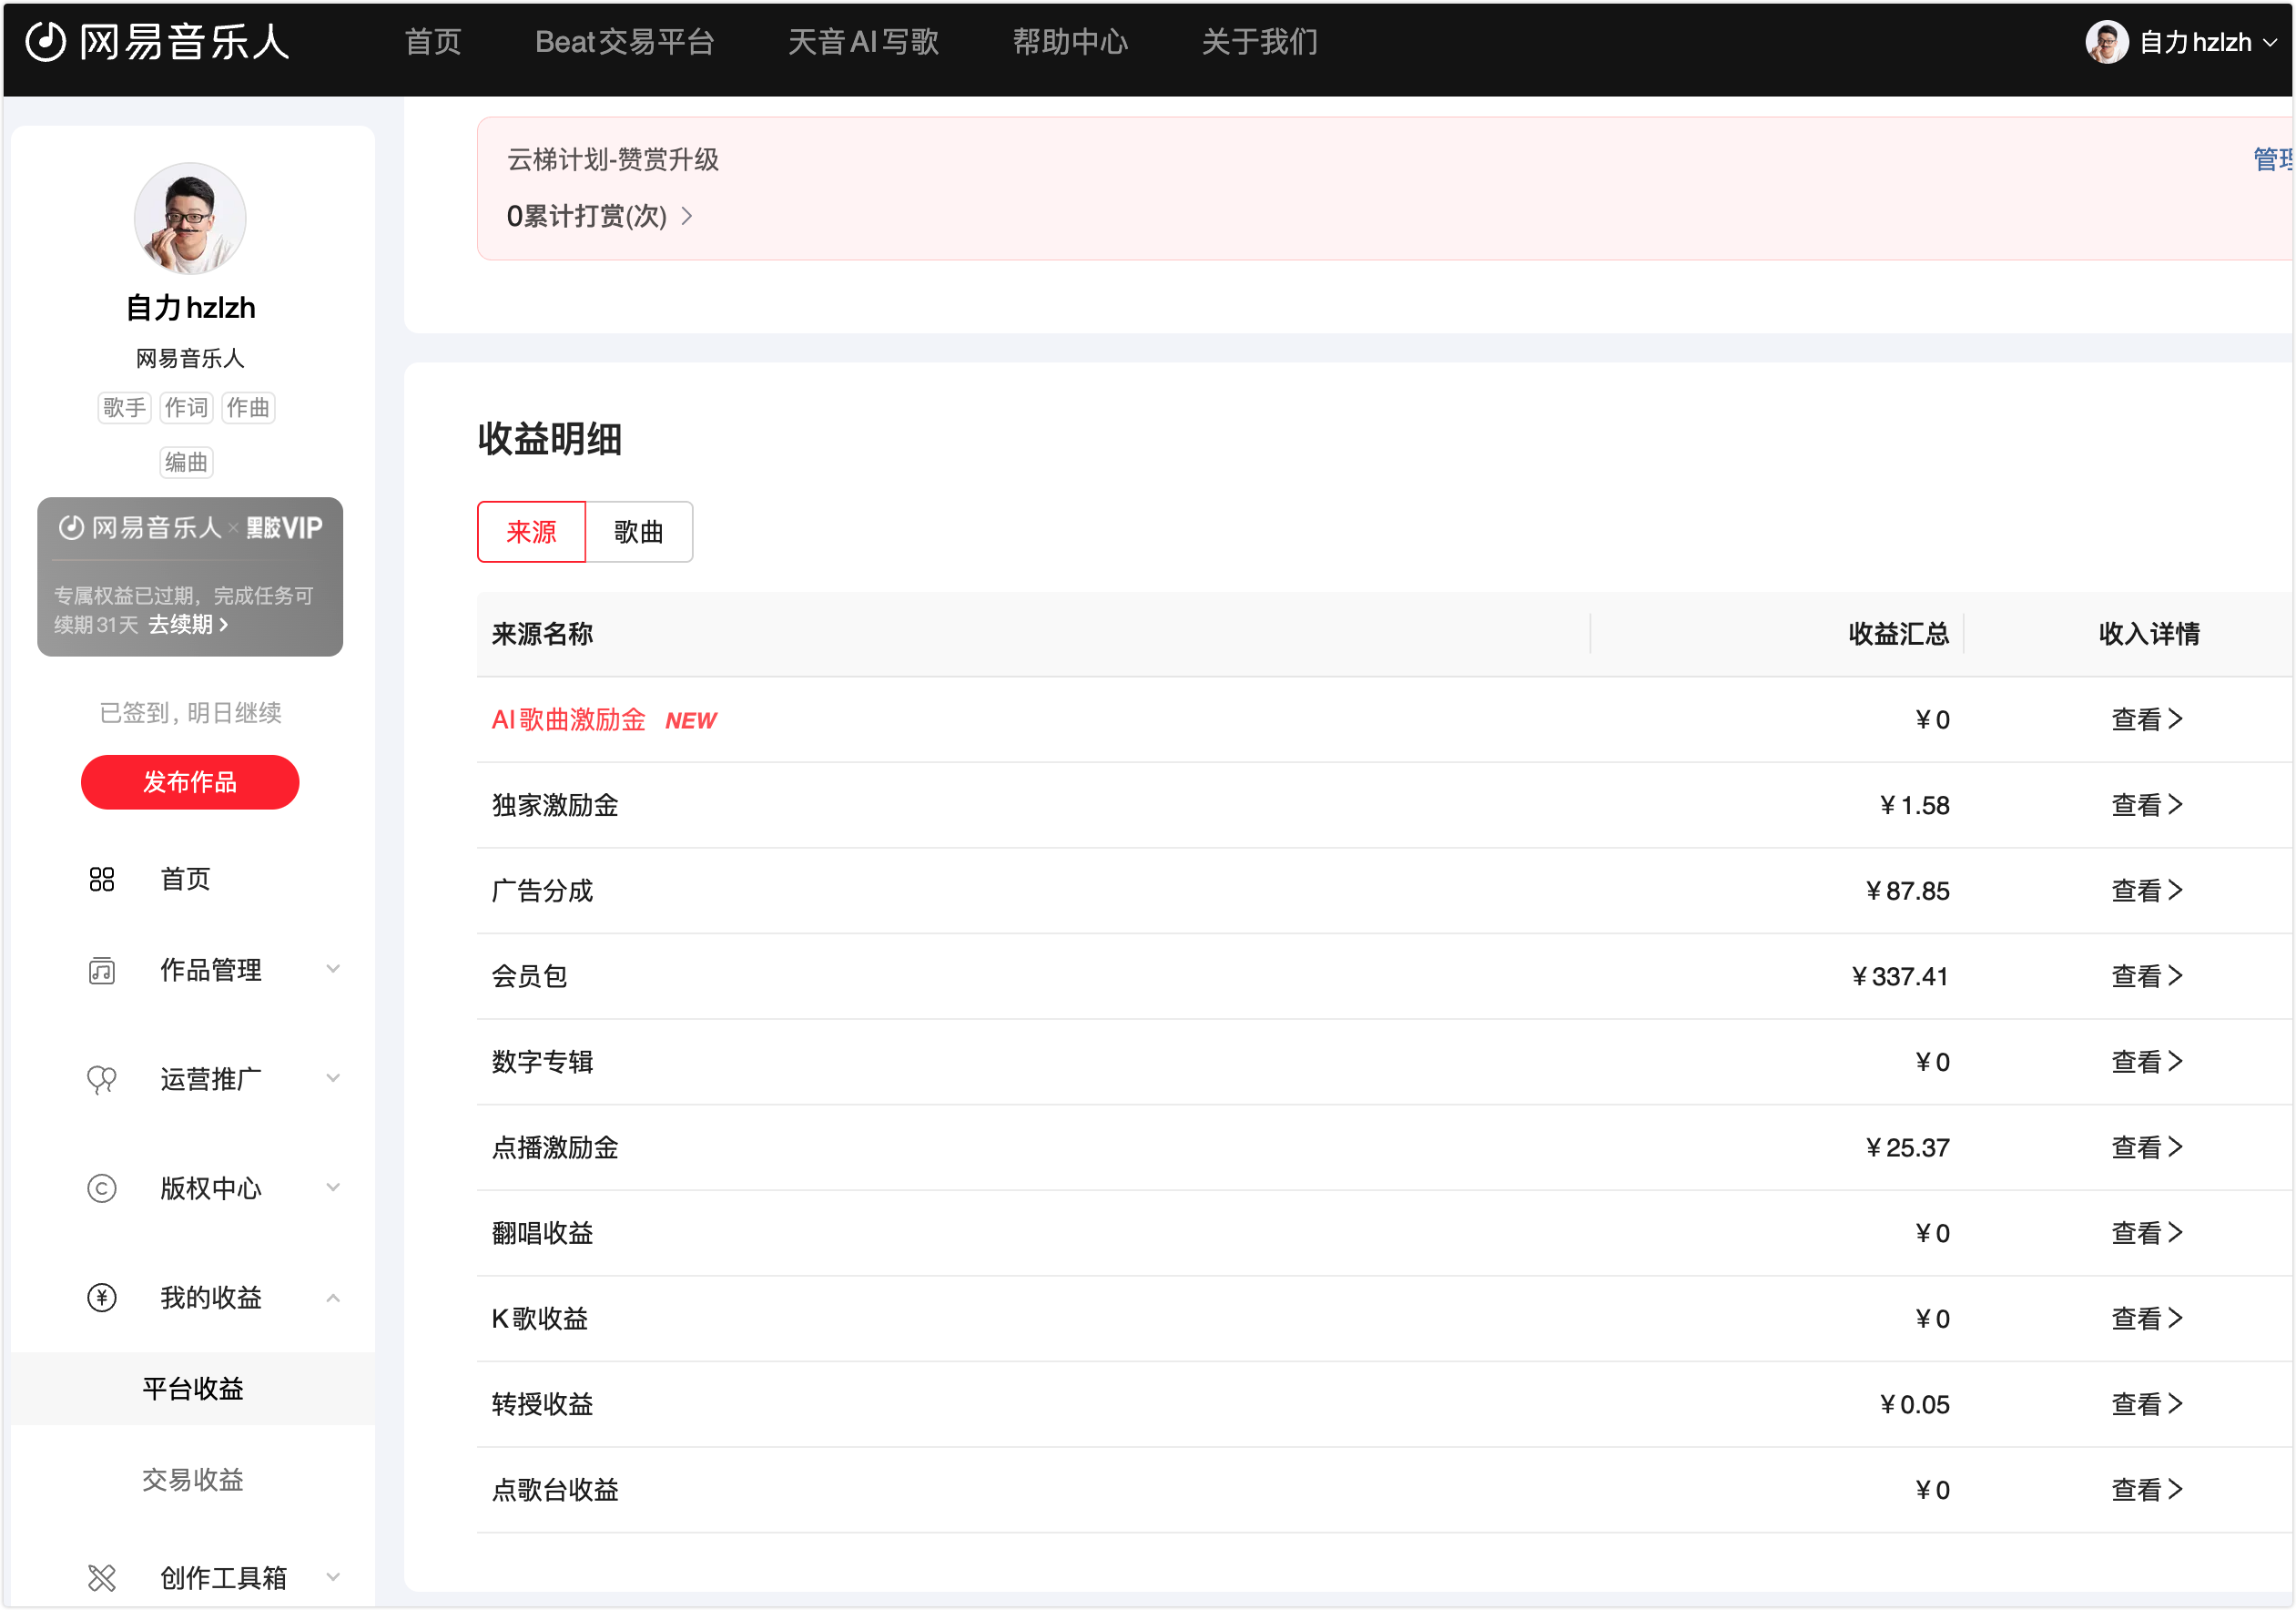Viewport: 2296px width, 1610px height.
Task: Click the 云梯计划-赞赏升级 banner title
Action: (613, 160)
